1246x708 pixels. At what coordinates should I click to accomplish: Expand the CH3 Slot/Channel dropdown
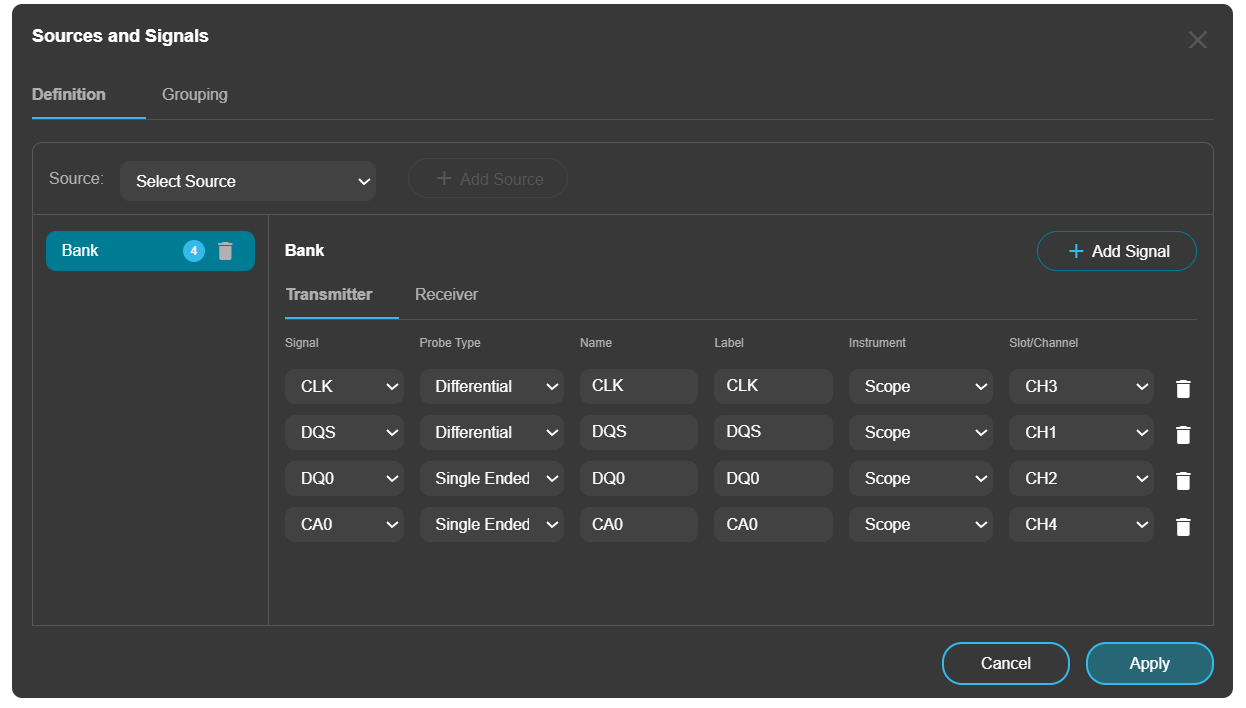pos(1081,386)
